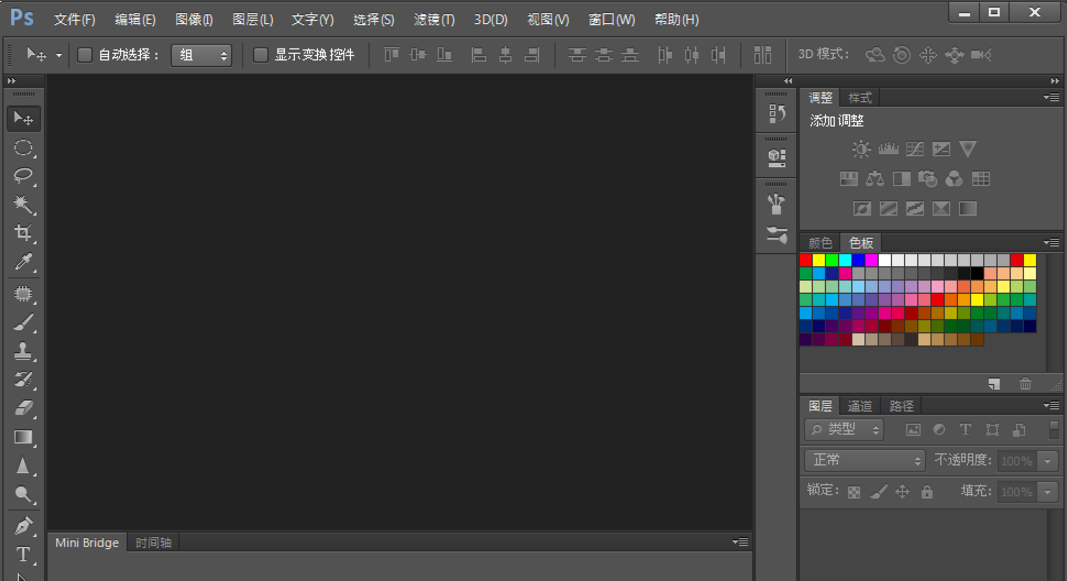Click the delete swatch trash button
This screenshot has width=1067, height=581.
[1024, 383]
